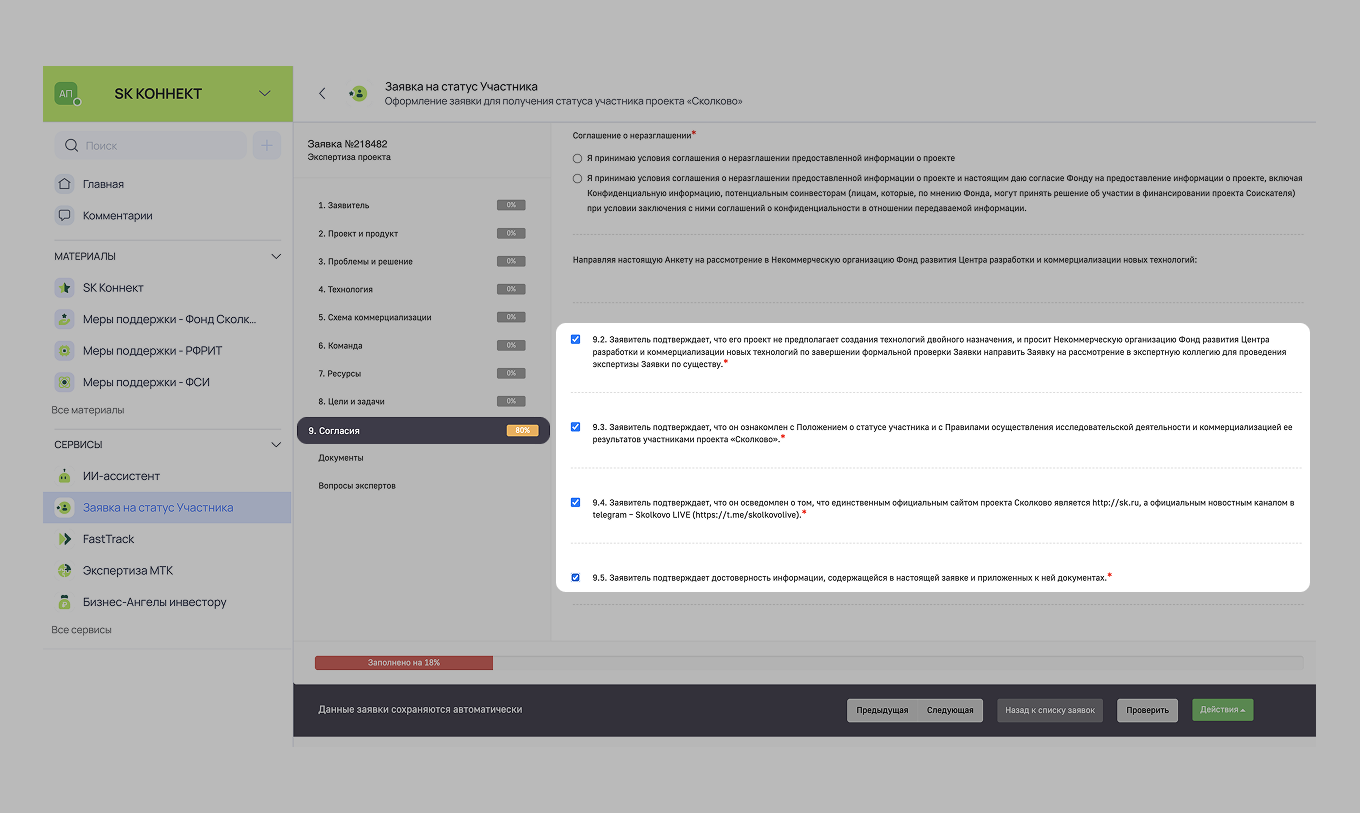This screenshot has width=1360, height=813.
Task: Click the Проверить button
Action: pos(1147,710)
